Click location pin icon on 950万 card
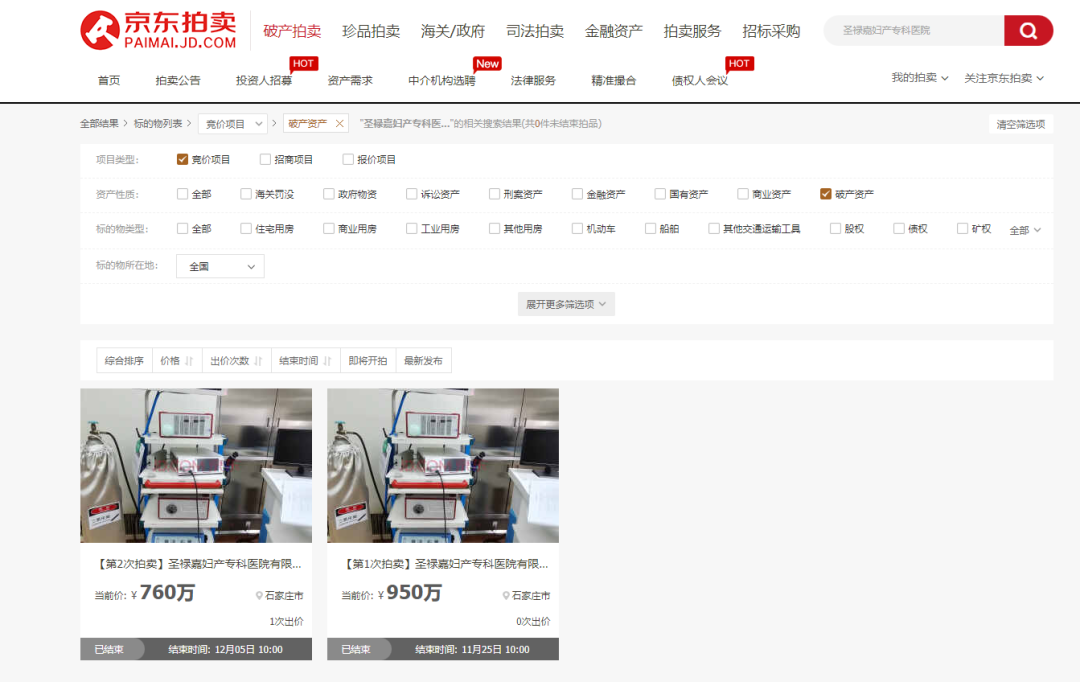This screenshot has width=1080, height=682. point(506,596)
